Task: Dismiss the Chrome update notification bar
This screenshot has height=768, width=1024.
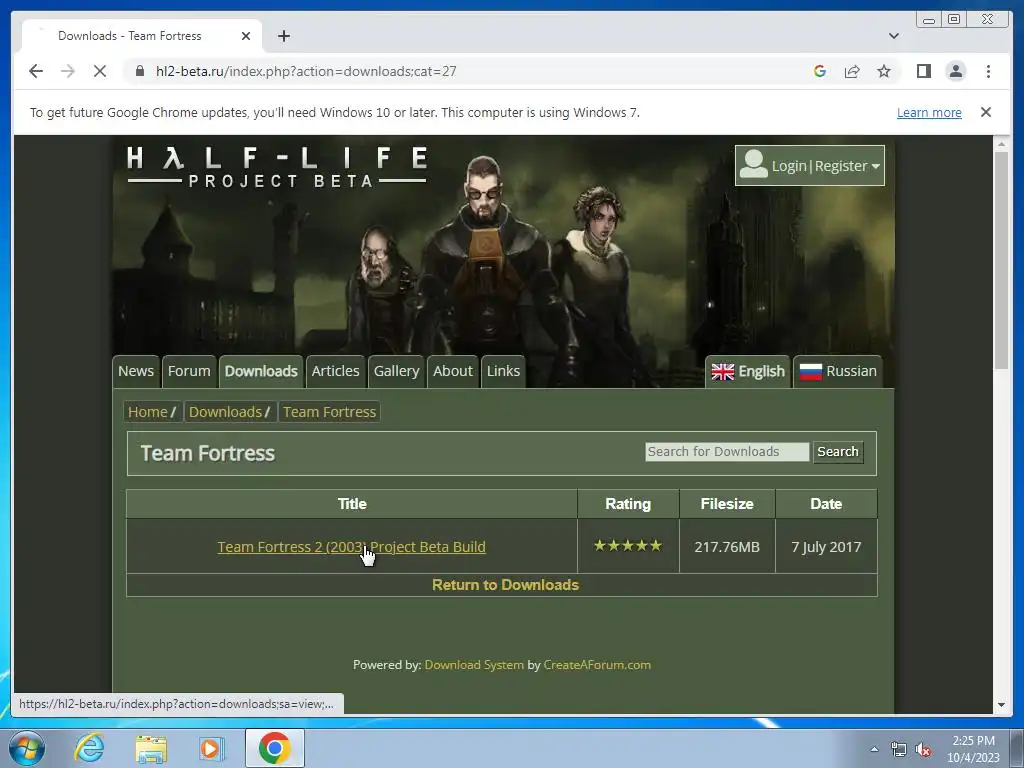Action: tap(985, 112)
